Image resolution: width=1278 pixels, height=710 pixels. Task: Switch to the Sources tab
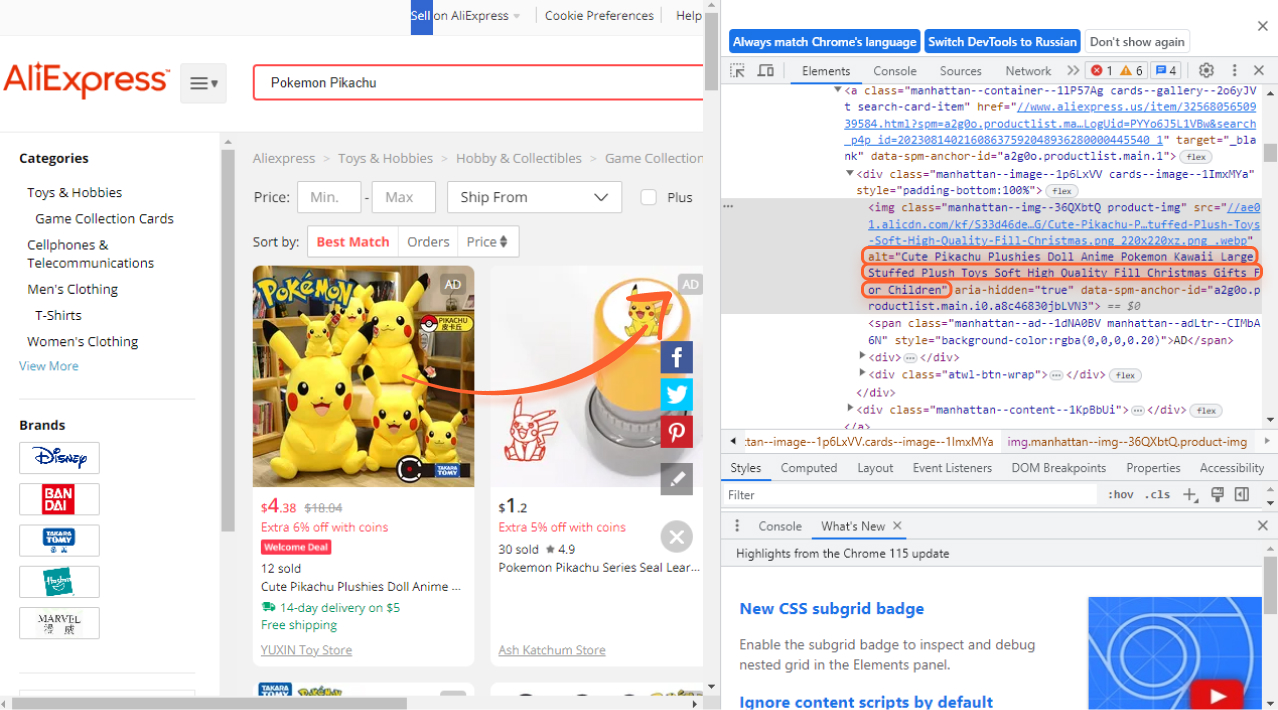click(961, 71)
